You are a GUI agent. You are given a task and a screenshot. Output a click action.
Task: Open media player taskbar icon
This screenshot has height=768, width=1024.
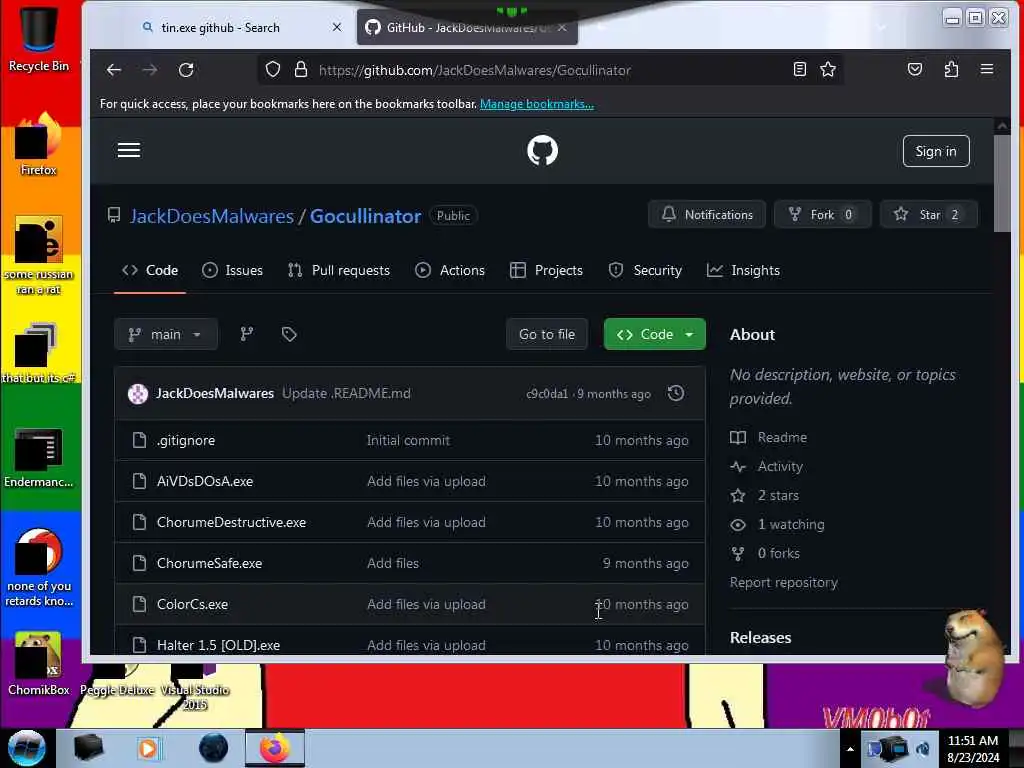click(148, 748)
